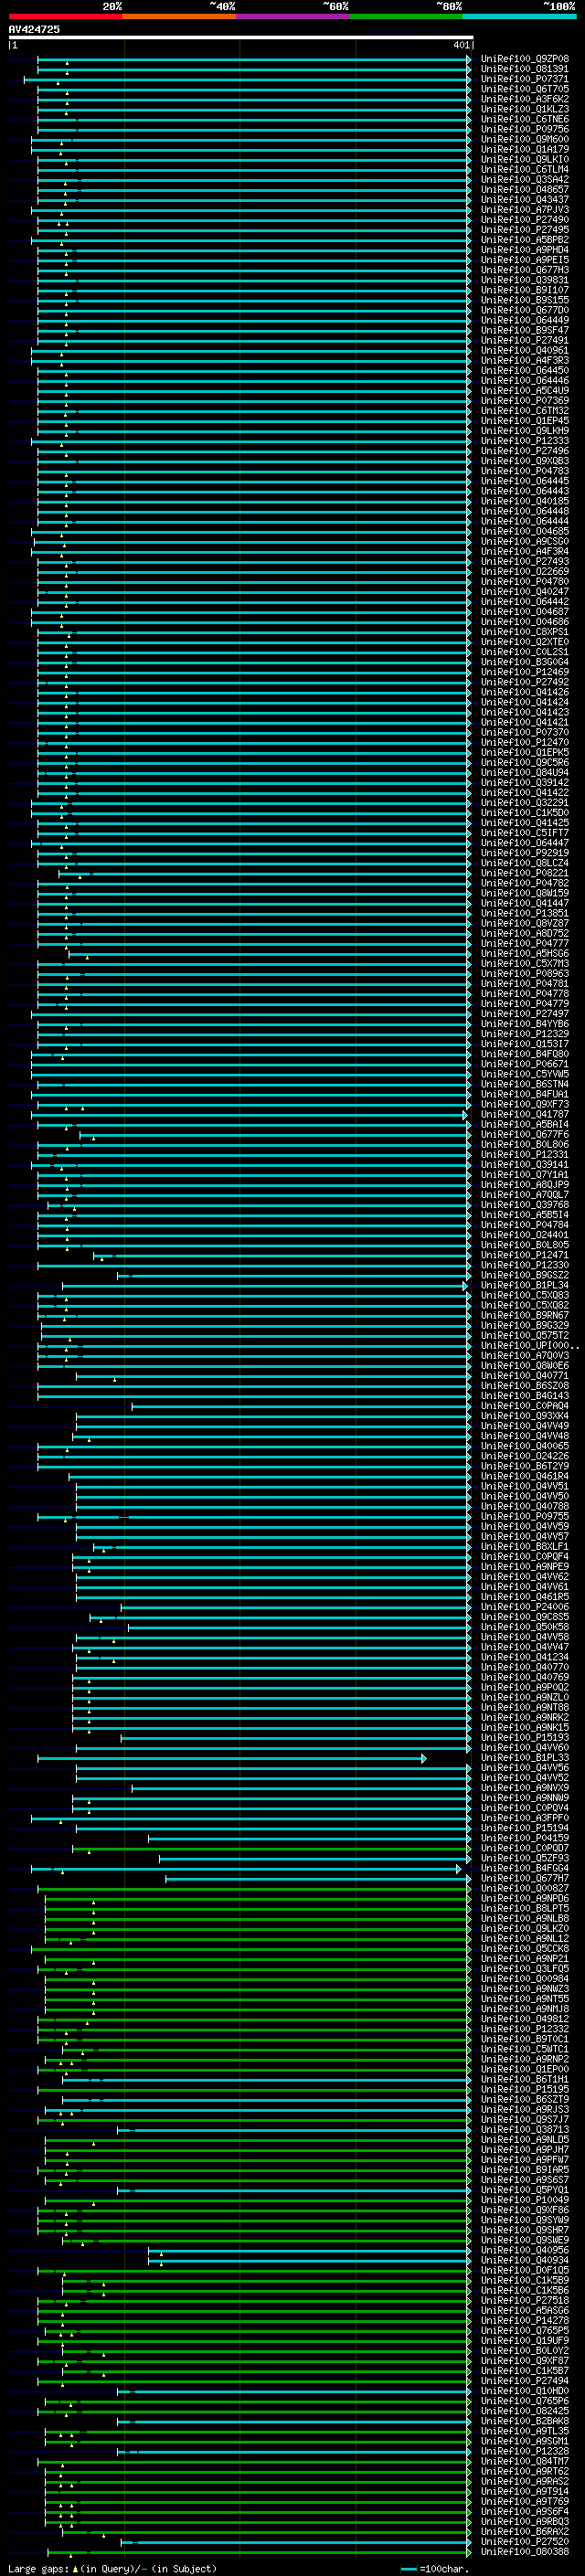Select hit UniRef100_Q40771
This screenshot has width=585, height=2576.
[525, 1376]
